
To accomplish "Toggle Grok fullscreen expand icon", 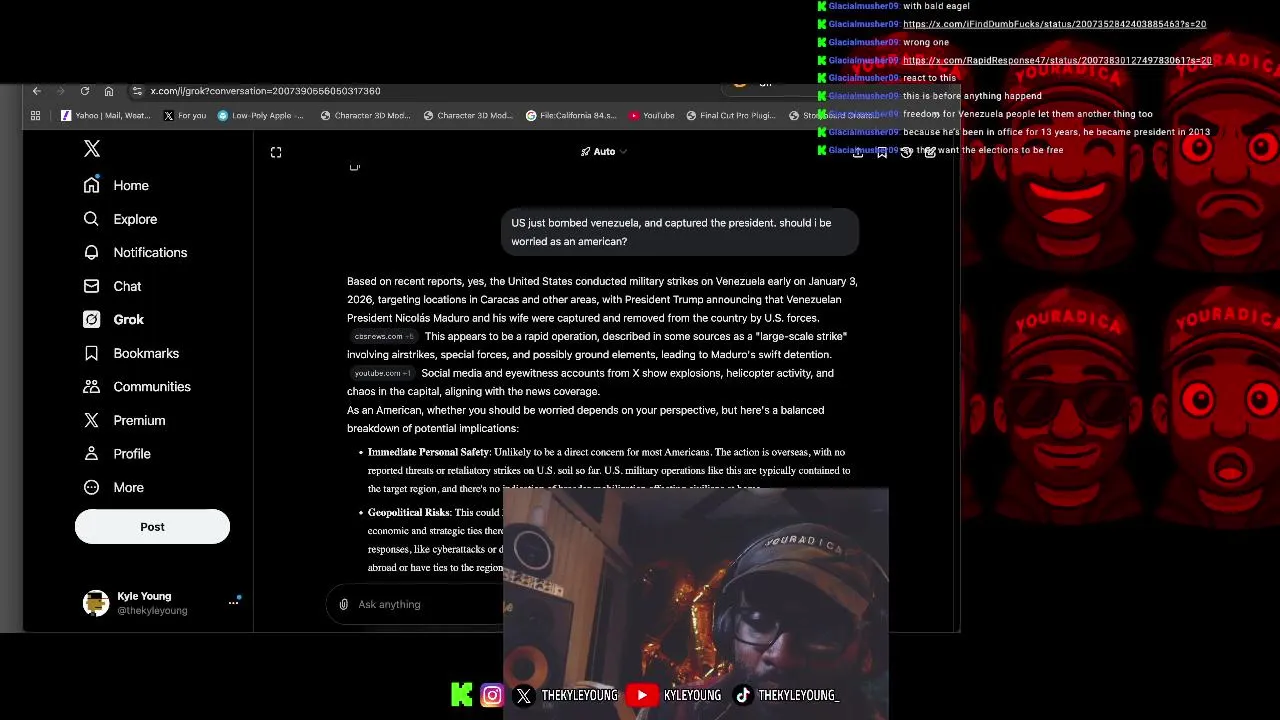I will click(276, 152).
